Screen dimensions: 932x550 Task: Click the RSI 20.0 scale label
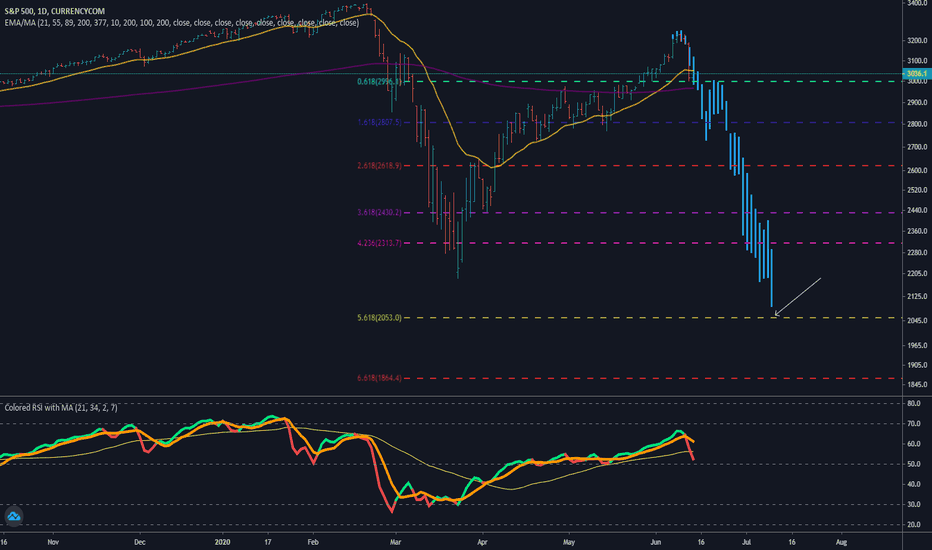point(914,525)
